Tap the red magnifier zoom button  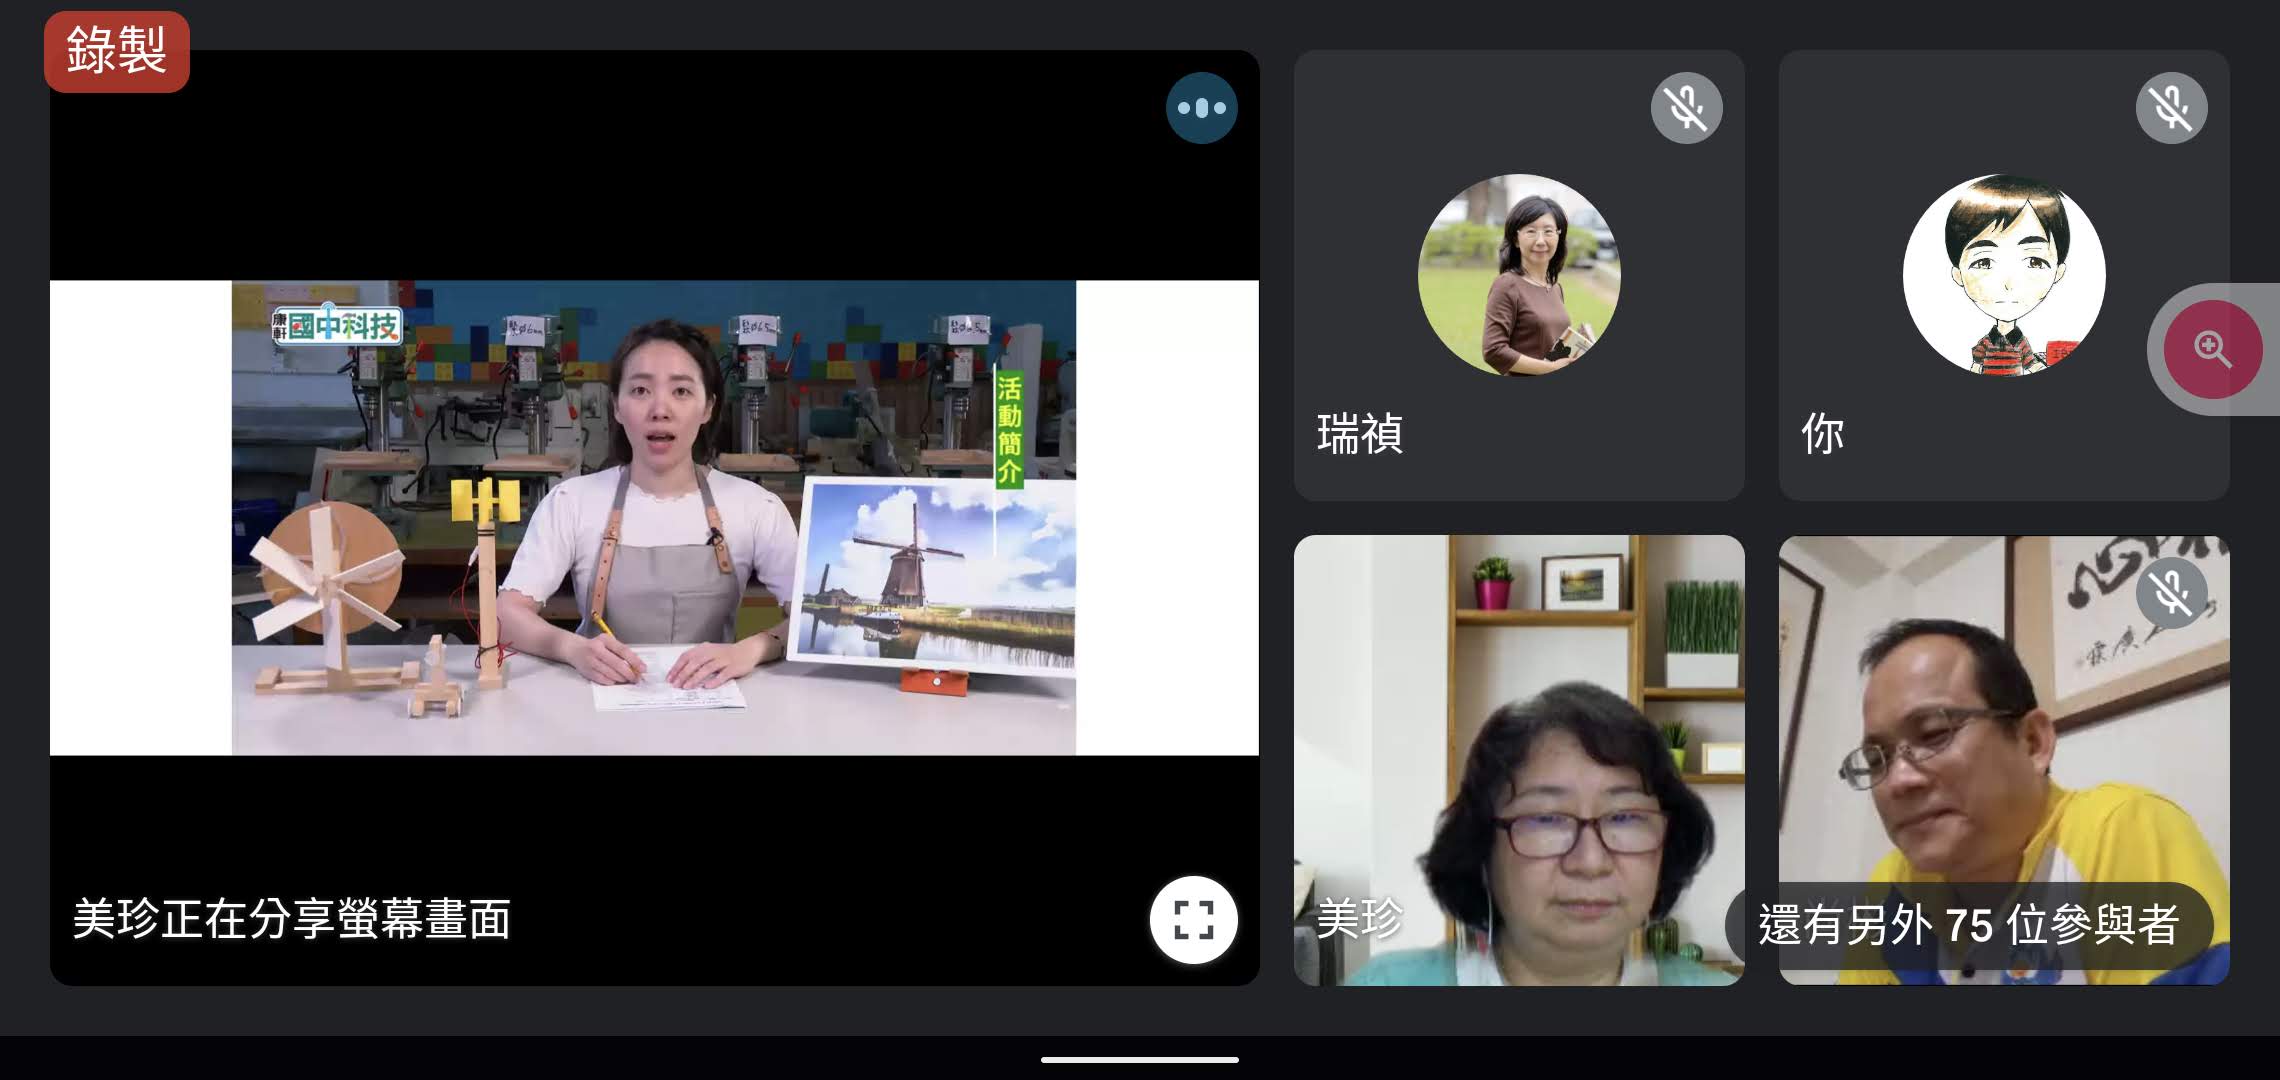[2212, 350]
